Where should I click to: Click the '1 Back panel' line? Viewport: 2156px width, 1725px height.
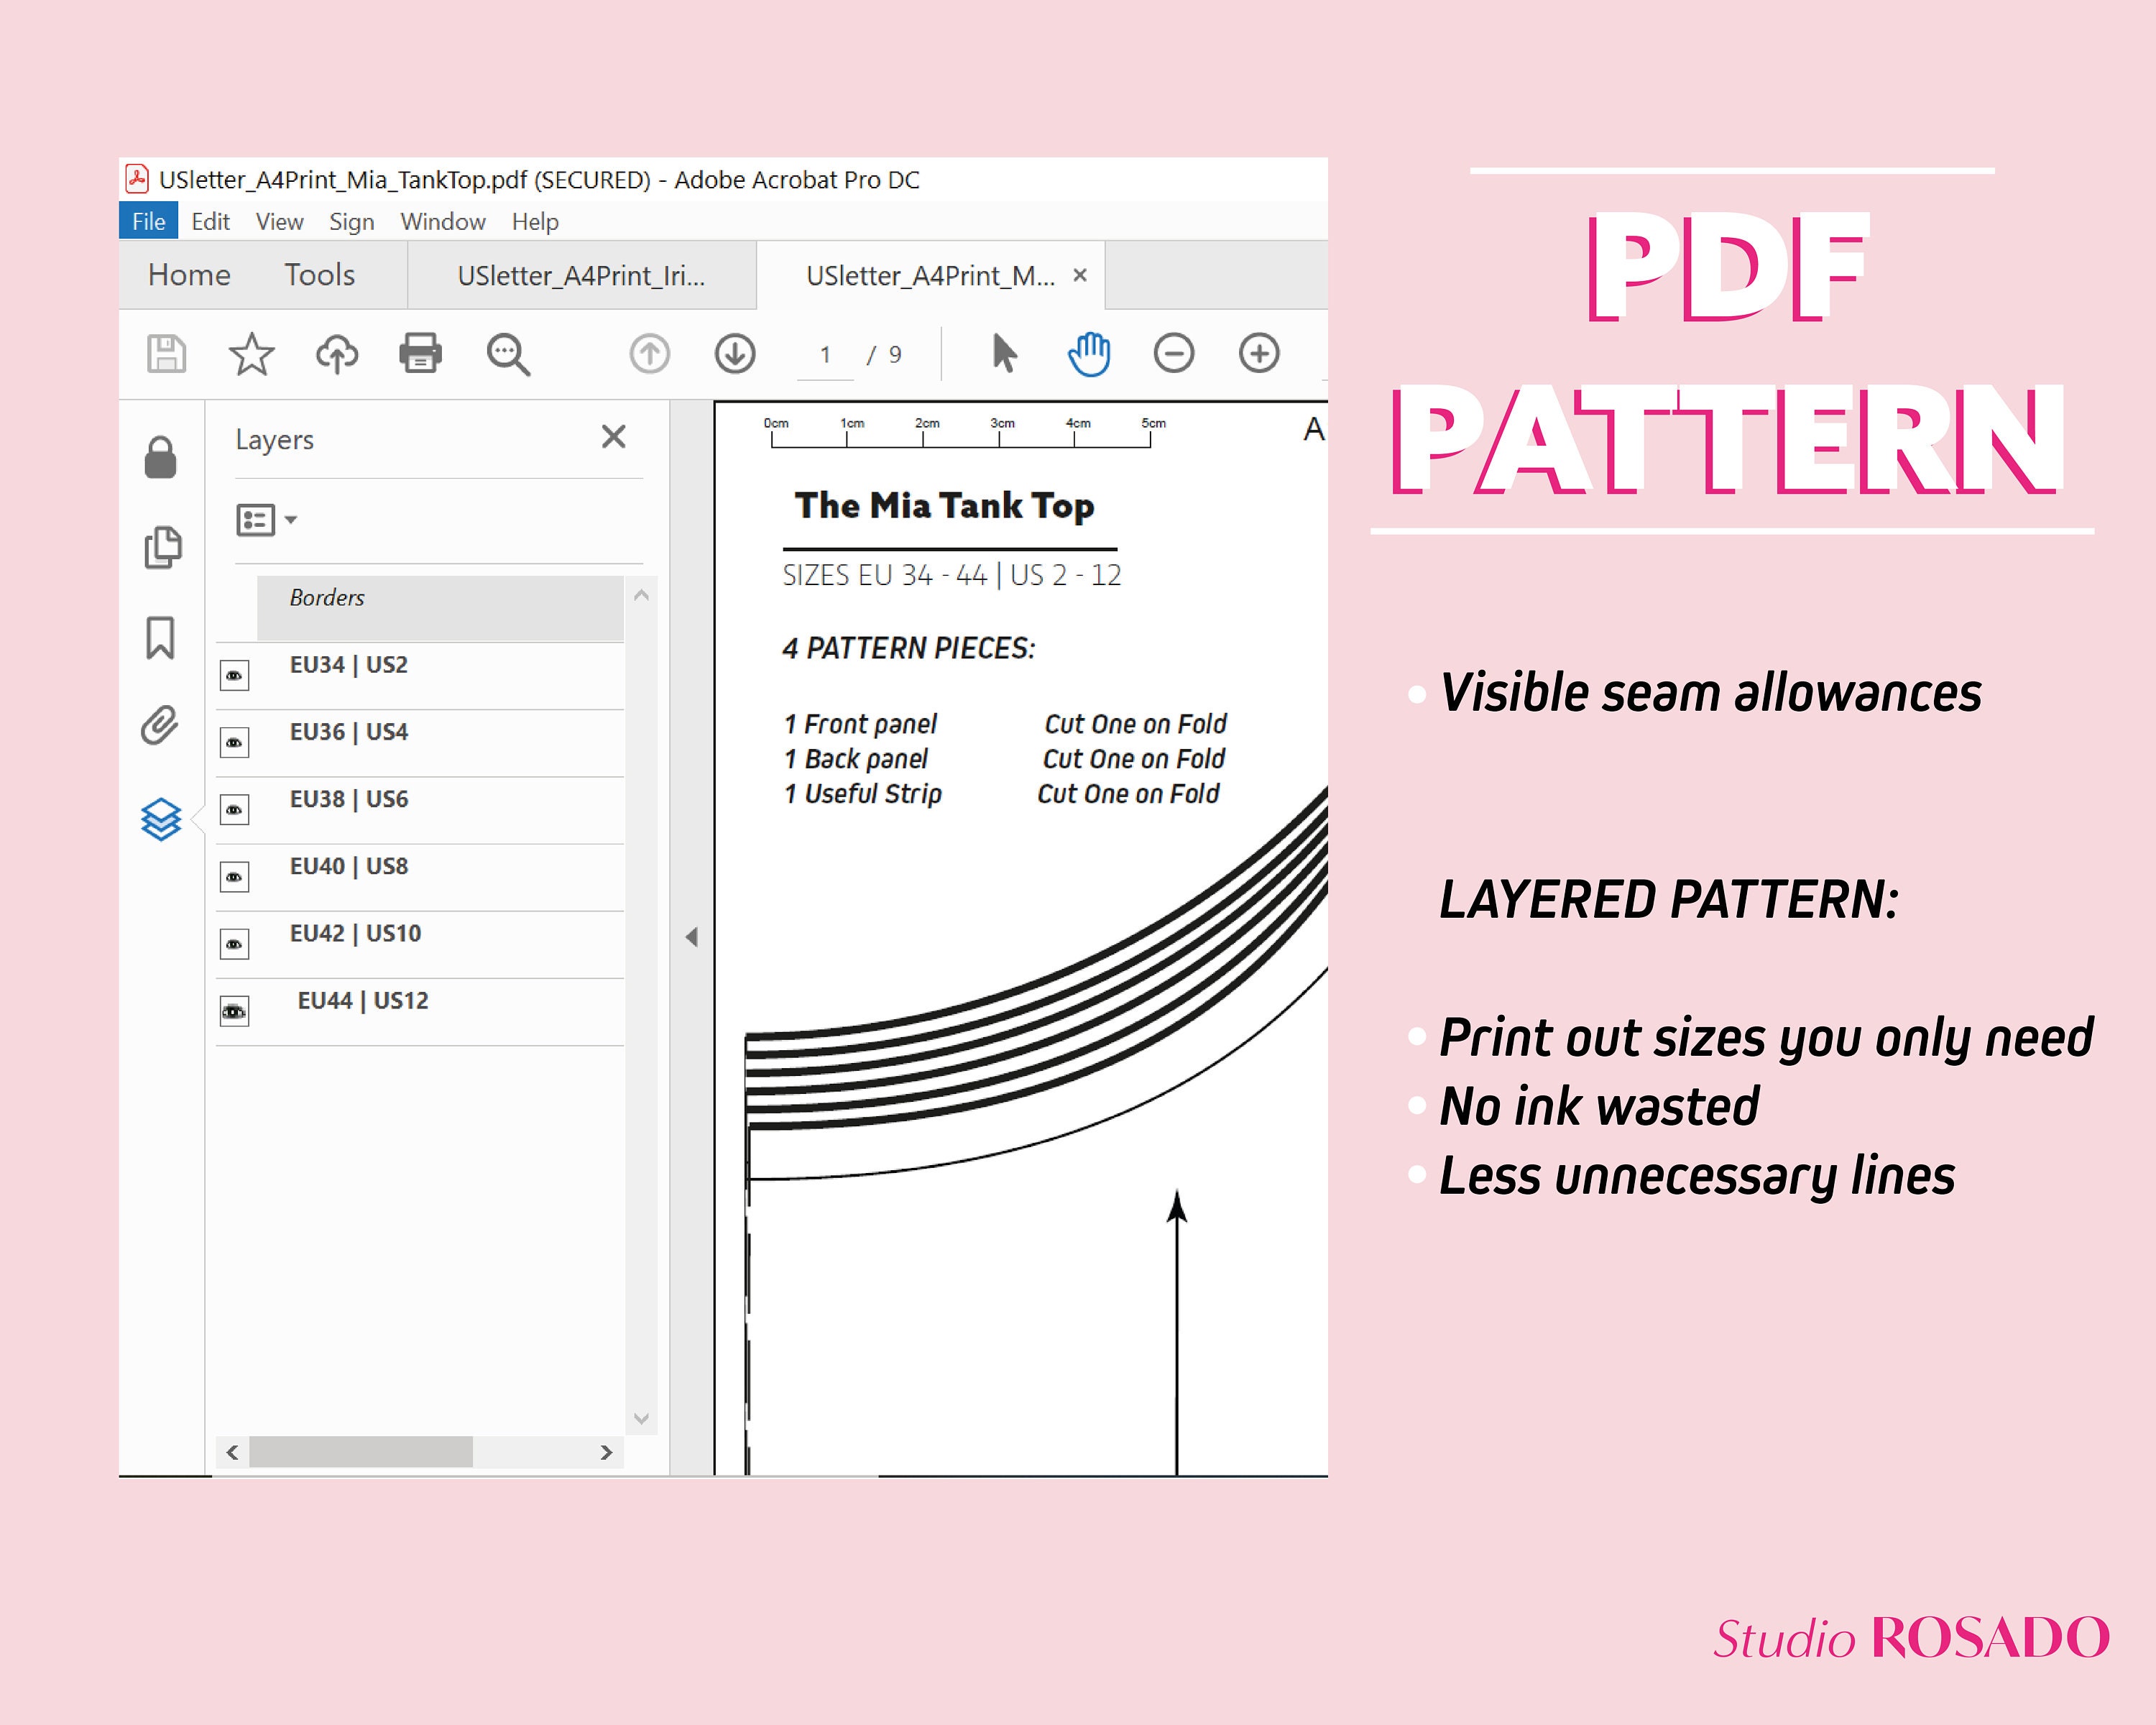(x=857, y=759)
